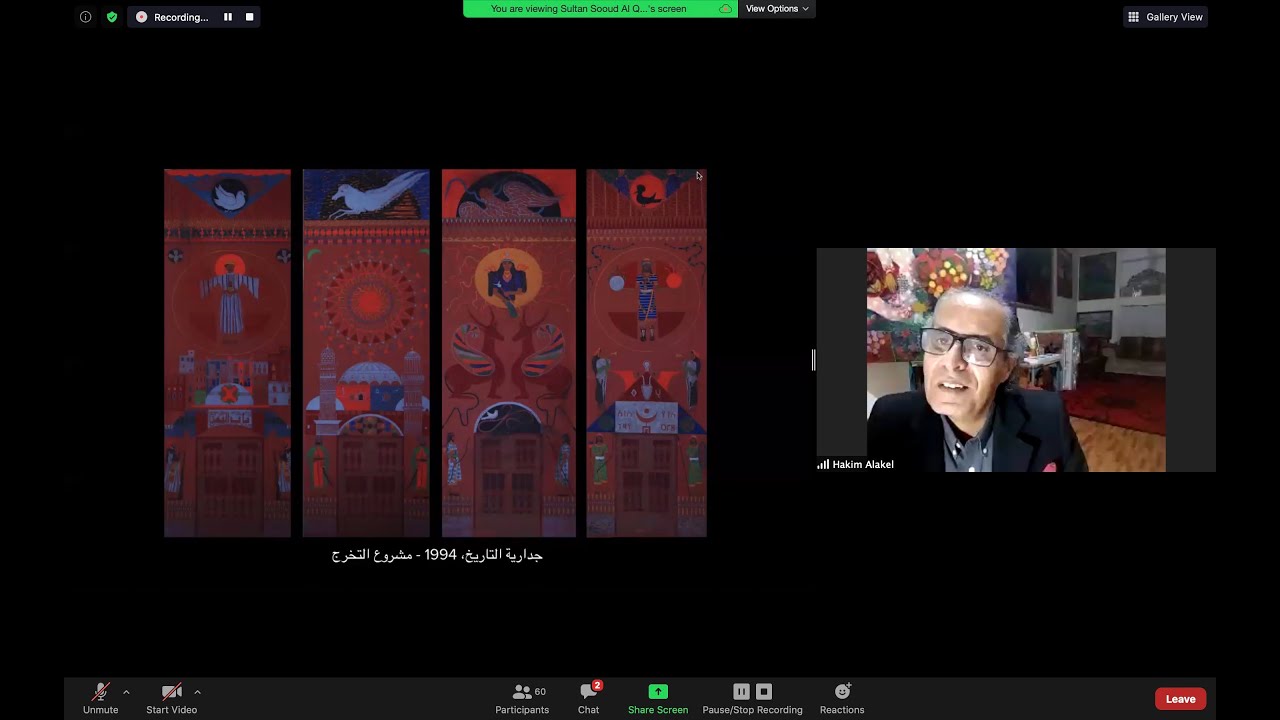Click the green Share Screen button

[x=658, y=698]
